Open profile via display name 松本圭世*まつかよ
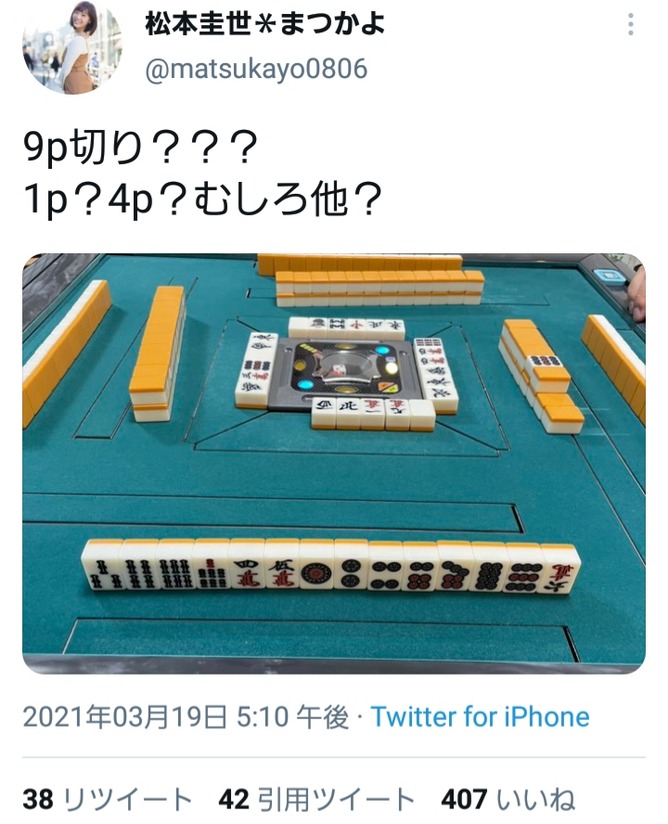 pyautogui.click(x=265, y=24)
